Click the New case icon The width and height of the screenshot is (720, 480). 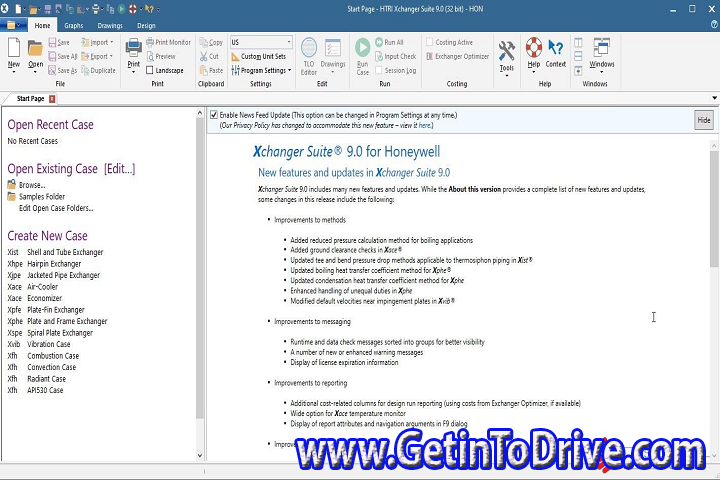tap(14, 49)
